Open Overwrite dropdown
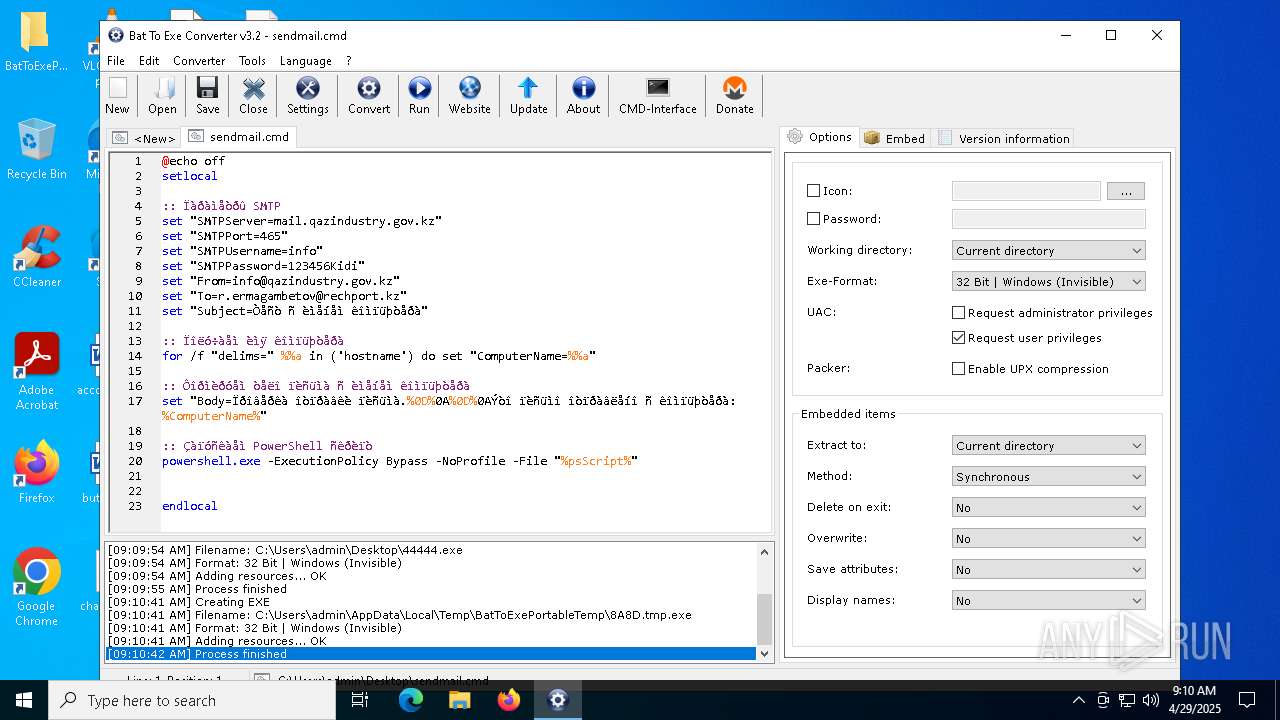The image size is (1280, 720). tap(1048, 539)
